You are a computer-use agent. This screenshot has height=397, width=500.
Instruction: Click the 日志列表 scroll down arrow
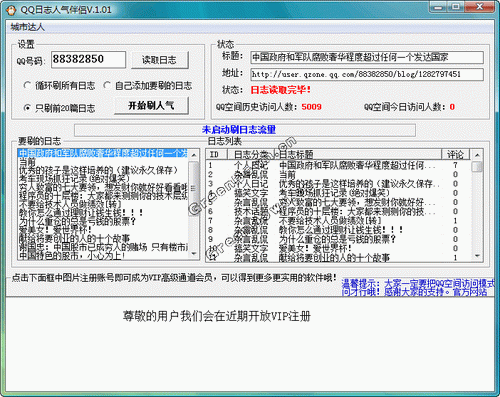point(477,256)
